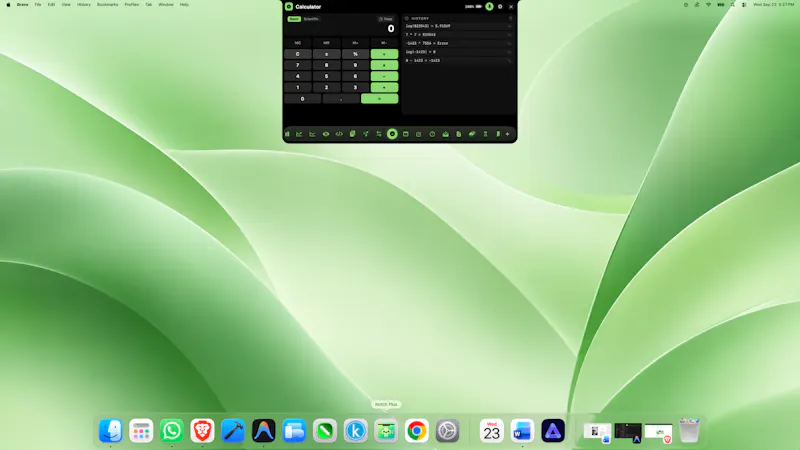Tap the digit 8 key
Viewport: 800px width, 450px height.
[x=327, y=65]
